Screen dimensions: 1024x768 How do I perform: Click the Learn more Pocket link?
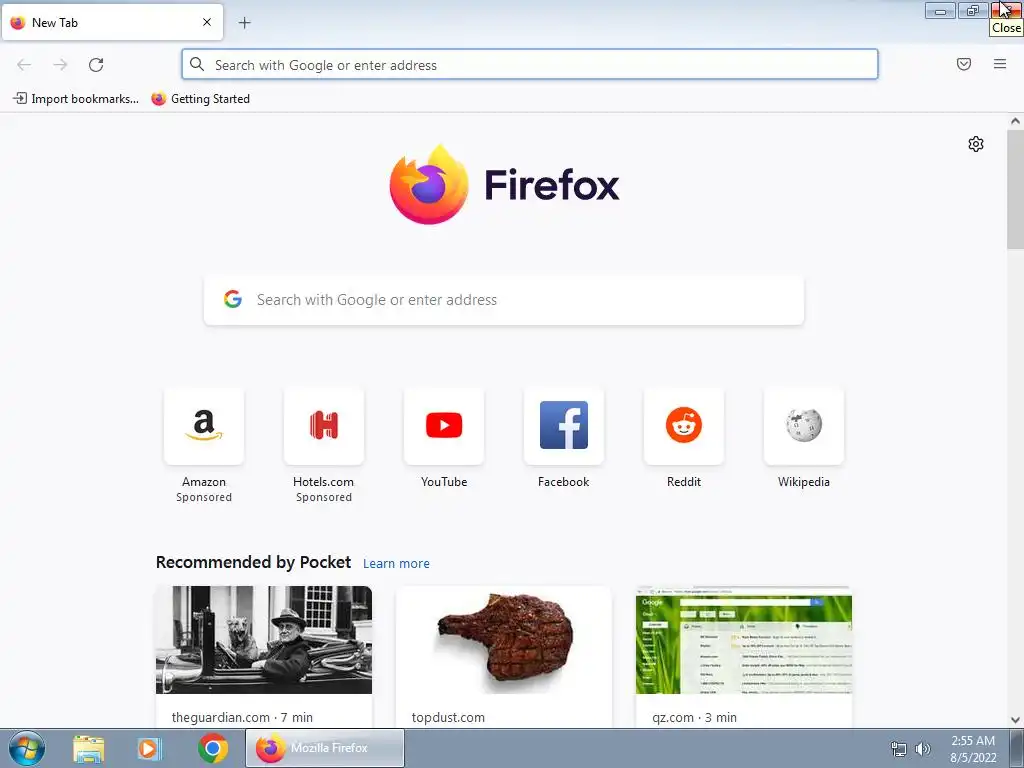pyautogui.click(x=396, y=564)
